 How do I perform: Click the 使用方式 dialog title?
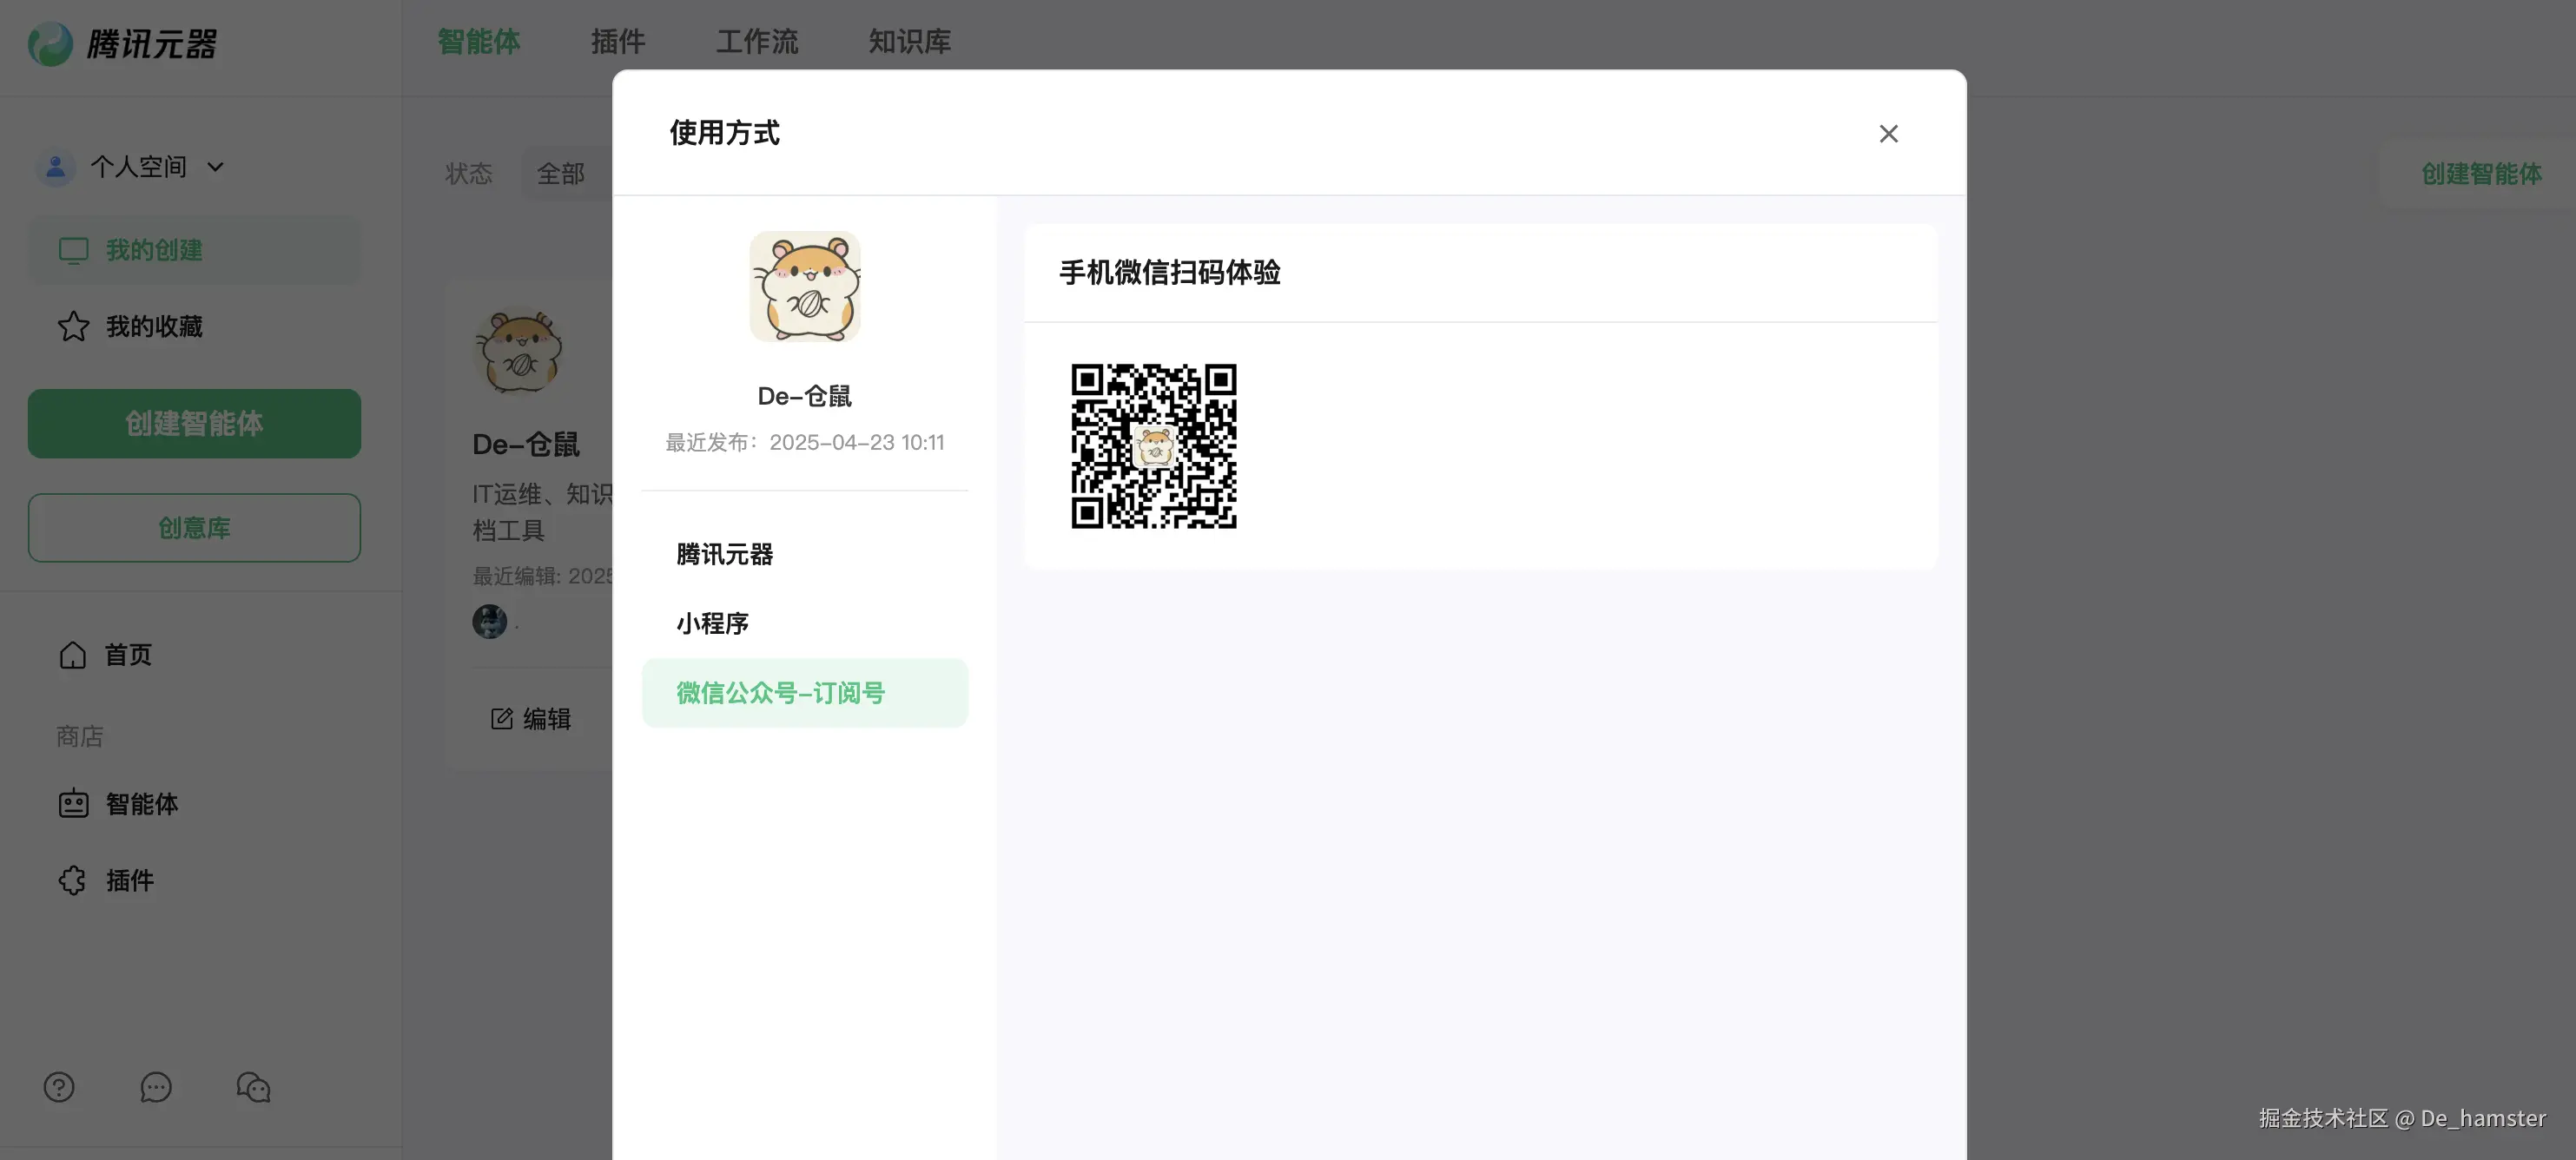pyautogui.click(x=725, y=133)
